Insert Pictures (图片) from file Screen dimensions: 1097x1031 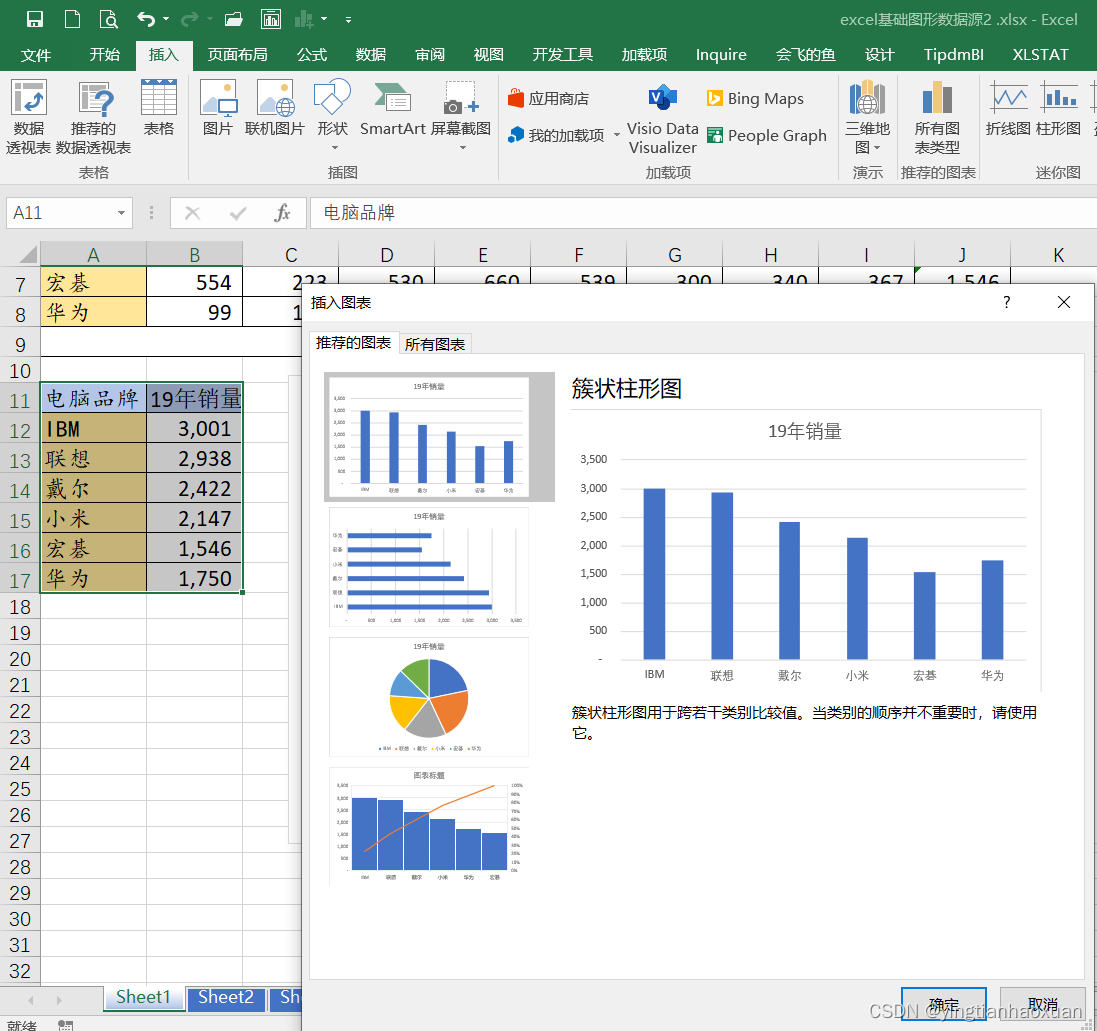[218, 108]
